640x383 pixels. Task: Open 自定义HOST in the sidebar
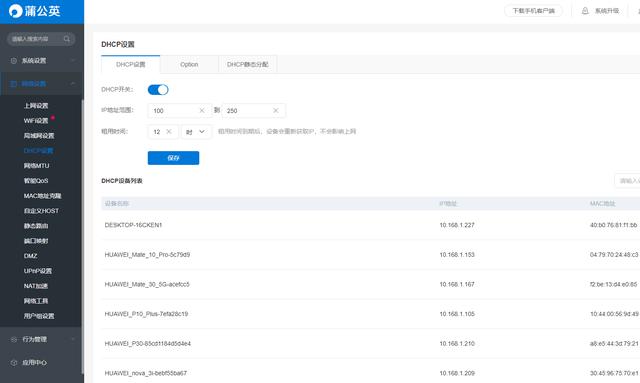[x=41, y=211]
